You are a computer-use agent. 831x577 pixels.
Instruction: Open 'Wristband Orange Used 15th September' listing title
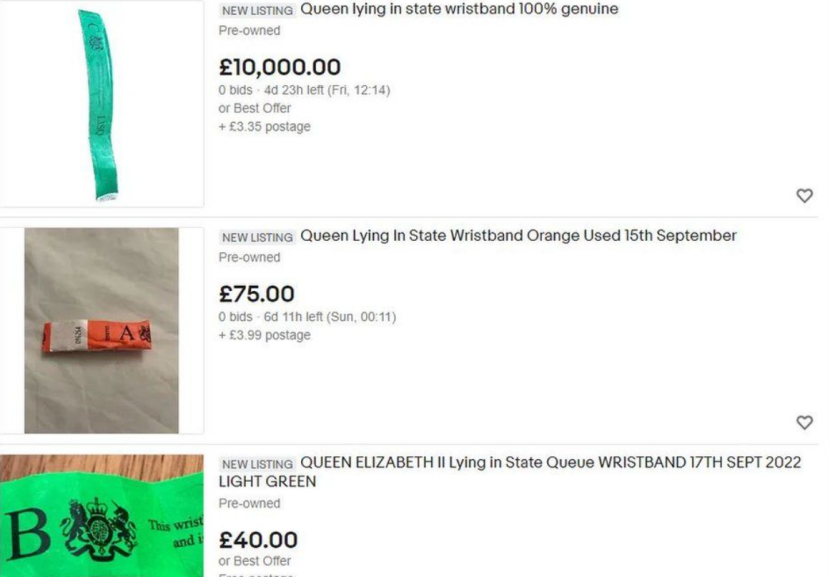pyautogui.click(x=518, y=236)
